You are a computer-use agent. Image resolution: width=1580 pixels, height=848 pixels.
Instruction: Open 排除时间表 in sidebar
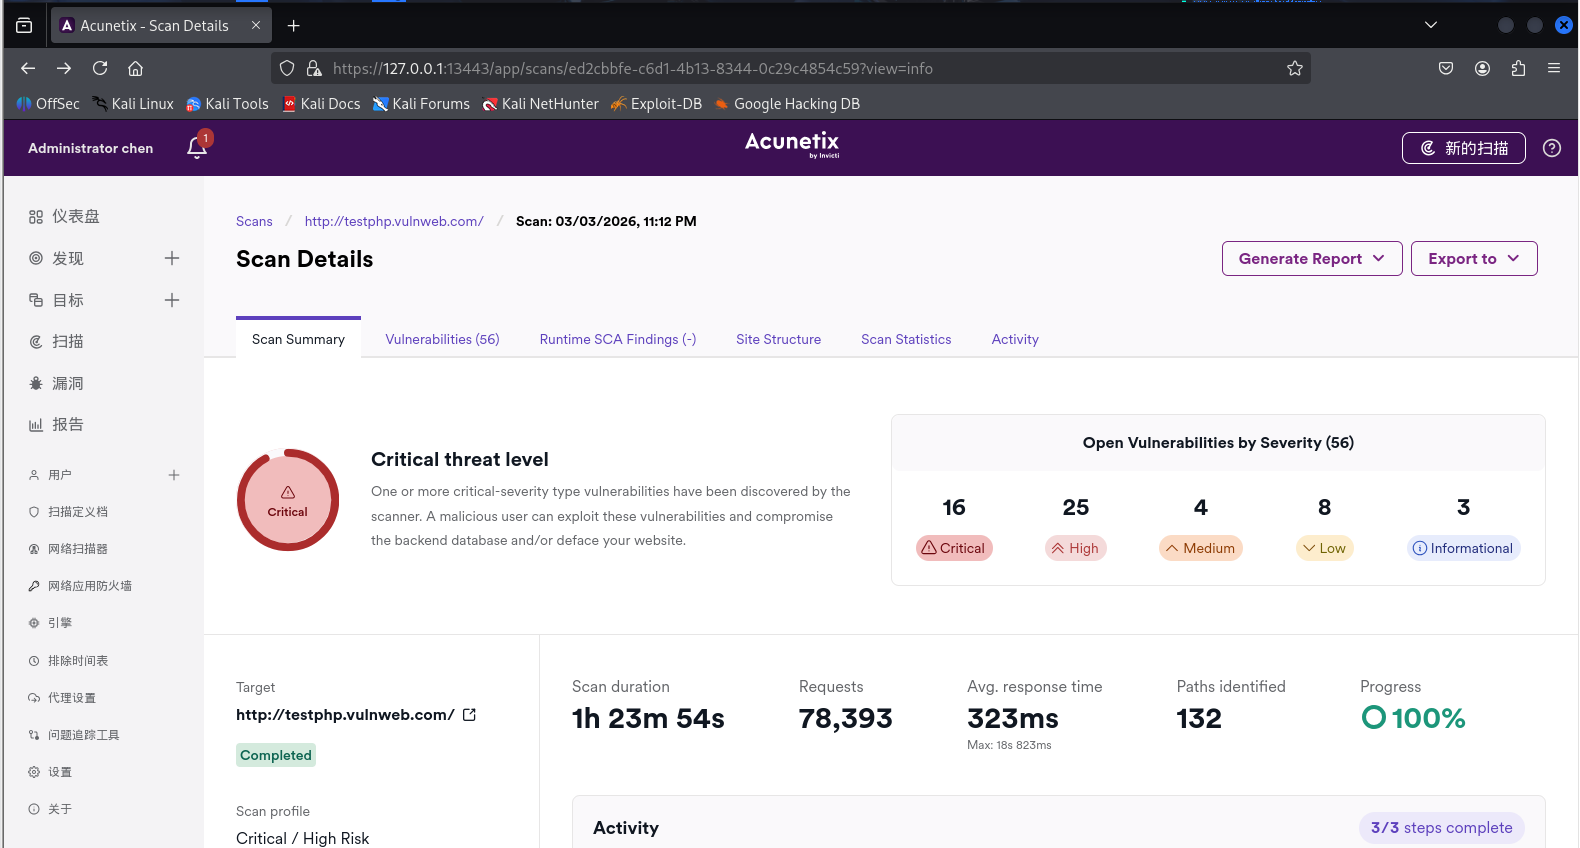click(x=68, y=661)
